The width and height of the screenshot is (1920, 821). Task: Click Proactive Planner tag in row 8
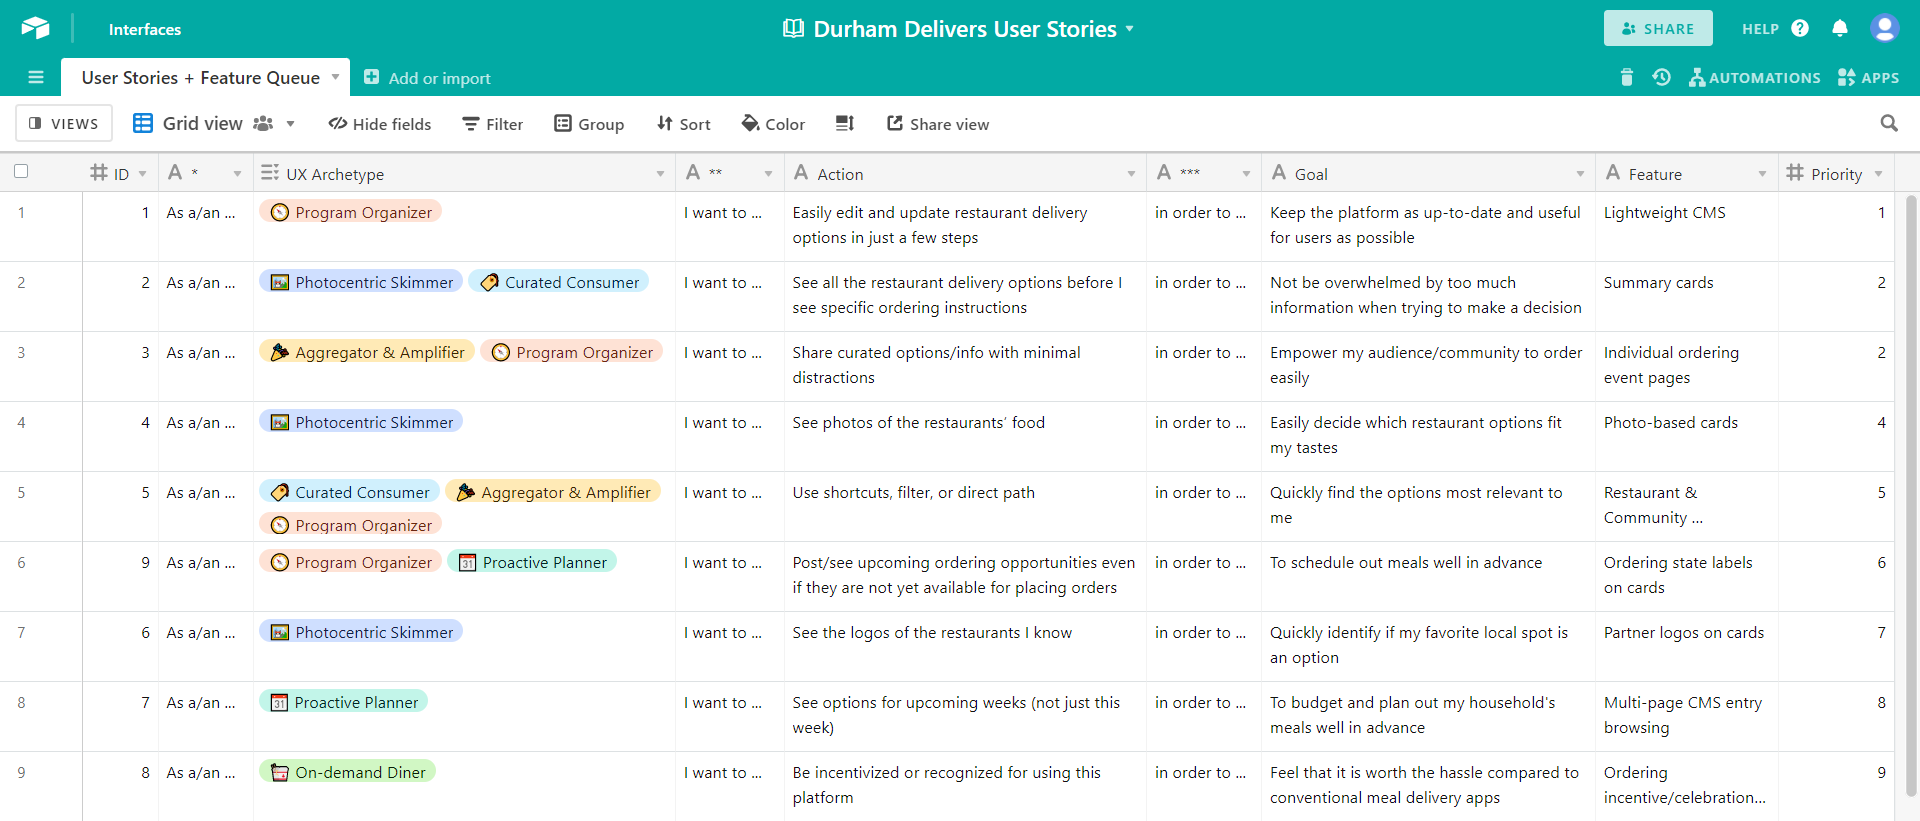click(x=344, y=702)
